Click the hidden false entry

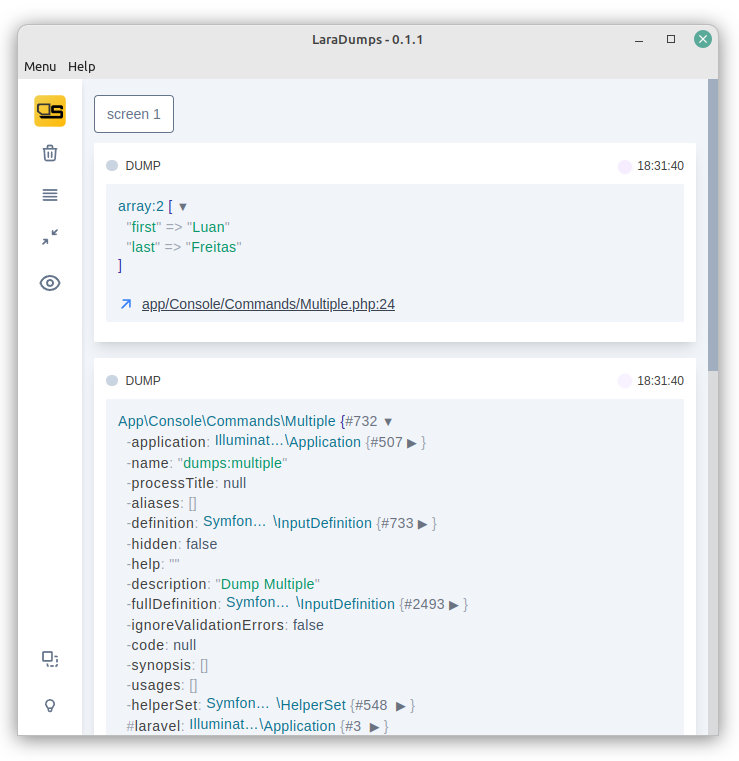172,544
